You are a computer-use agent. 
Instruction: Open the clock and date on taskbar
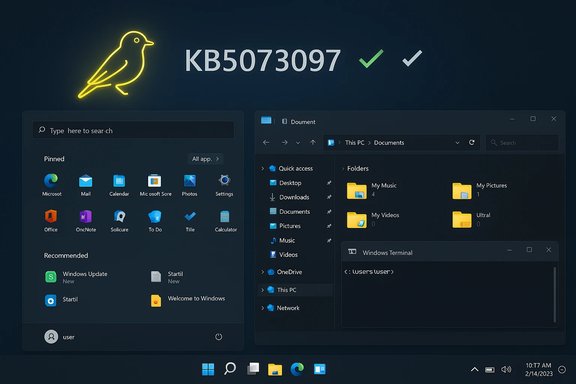point(538,369)
